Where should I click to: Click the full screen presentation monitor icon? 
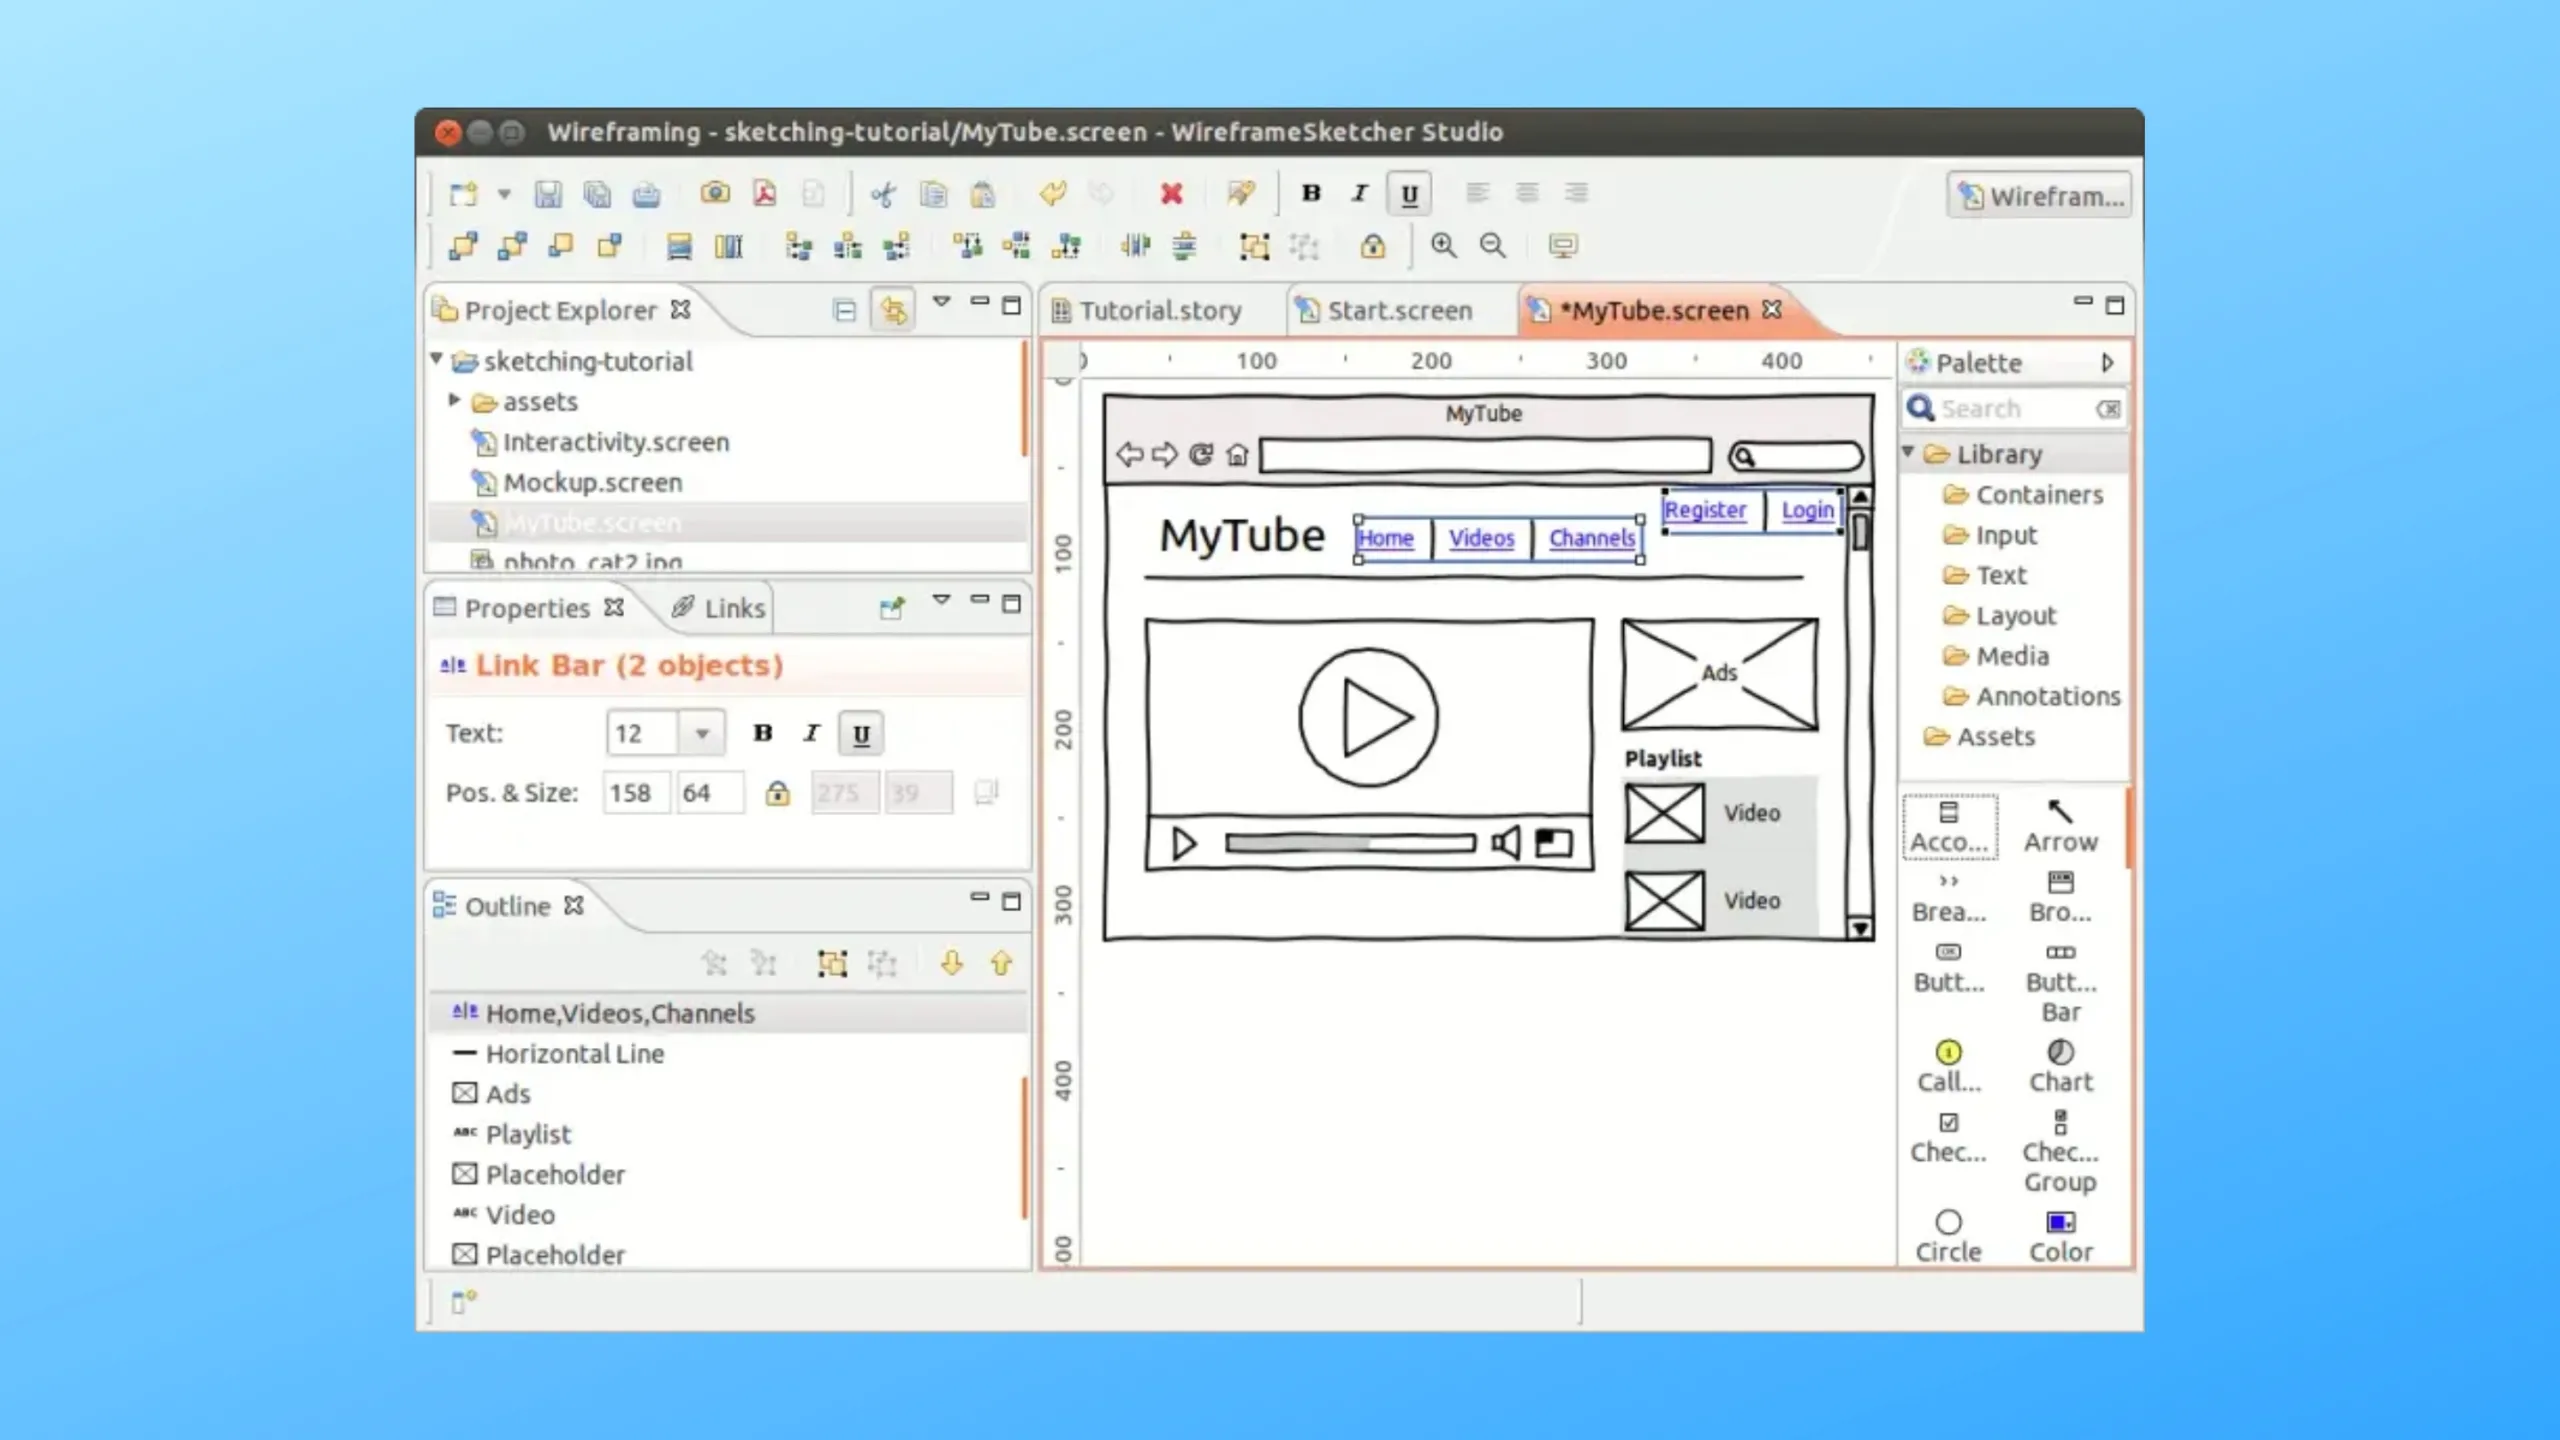[x=1563, y=246]
